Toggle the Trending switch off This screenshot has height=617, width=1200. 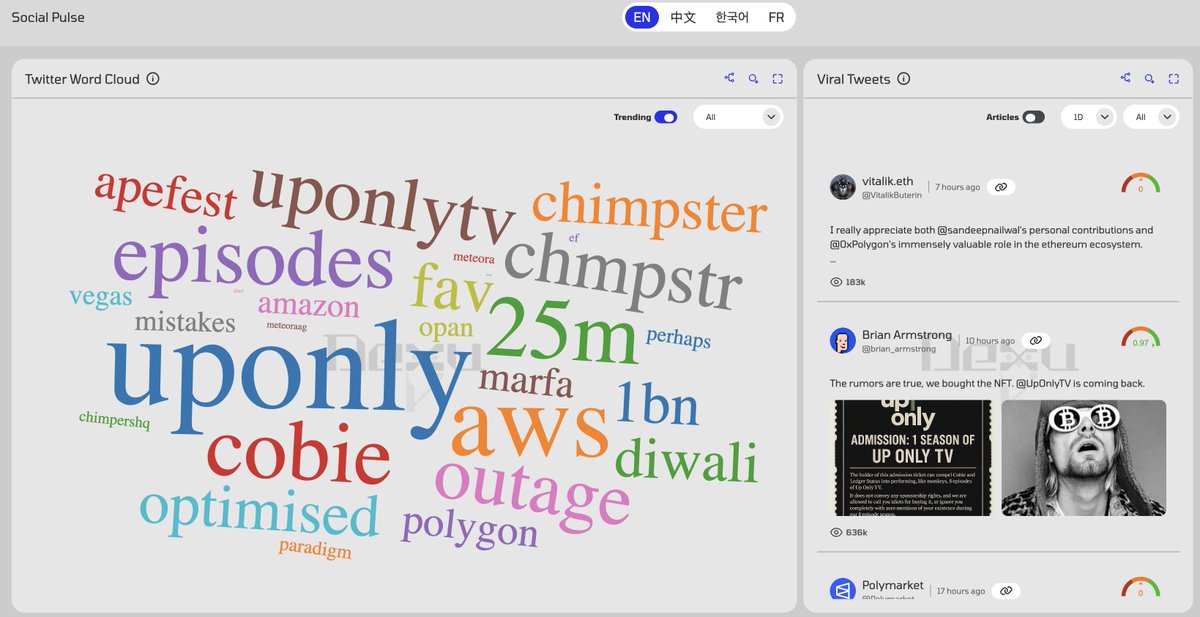(x=666, y=117)
